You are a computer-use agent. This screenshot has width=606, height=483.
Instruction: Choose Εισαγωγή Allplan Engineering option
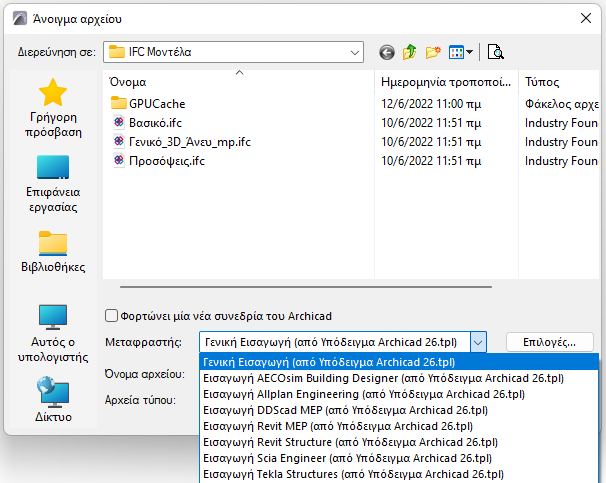pyautogui.click(x=399, y=394)
